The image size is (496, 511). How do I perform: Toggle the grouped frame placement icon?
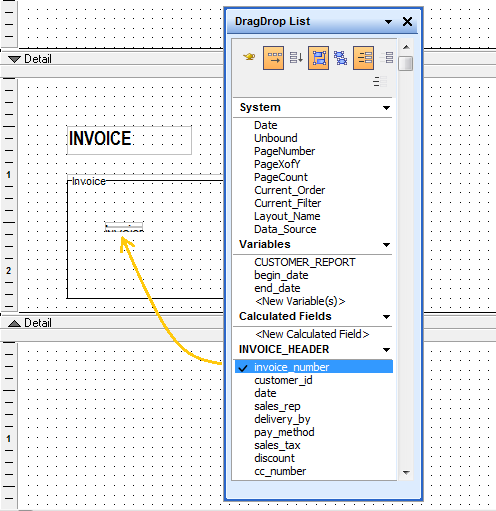tap(318, 58)
